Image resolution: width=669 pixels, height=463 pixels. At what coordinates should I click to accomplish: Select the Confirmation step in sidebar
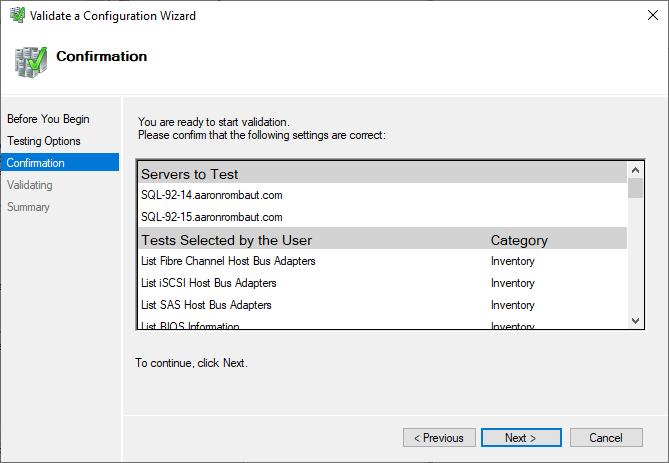pyautogui.click(x=35, y=163)
